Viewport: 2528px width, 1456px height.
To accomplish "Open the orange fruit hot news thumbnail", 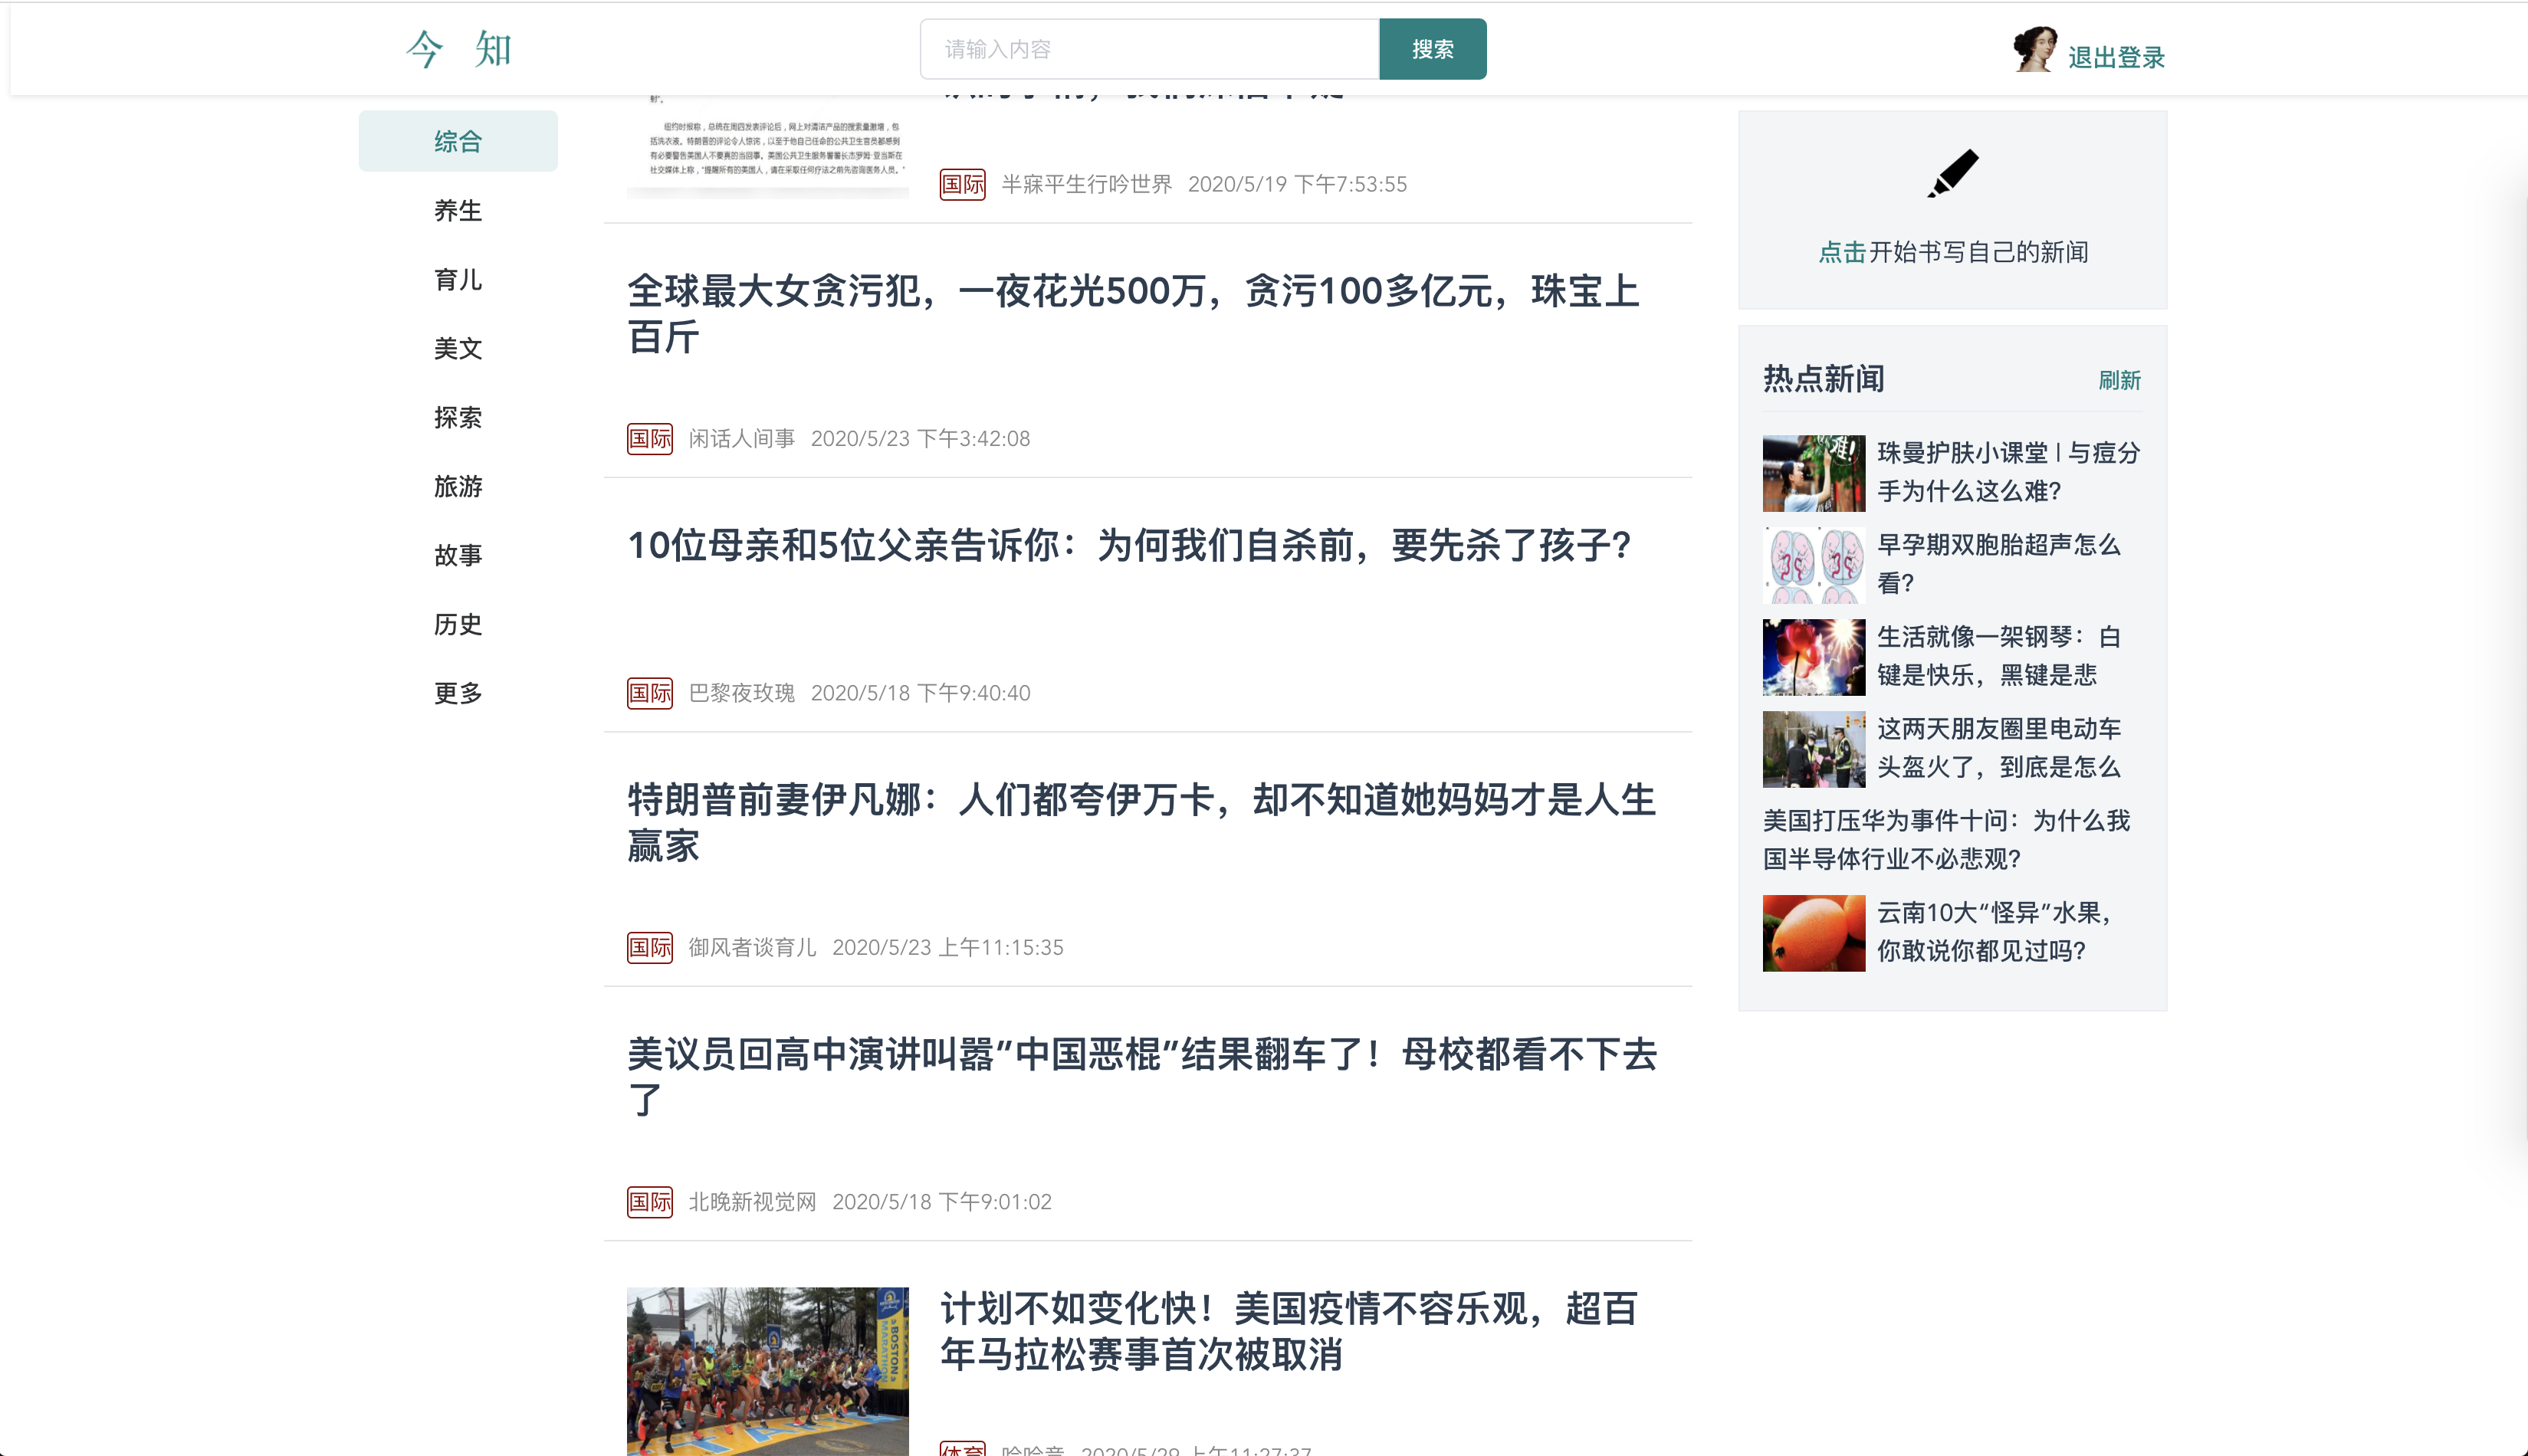I will coord(1813,933).
